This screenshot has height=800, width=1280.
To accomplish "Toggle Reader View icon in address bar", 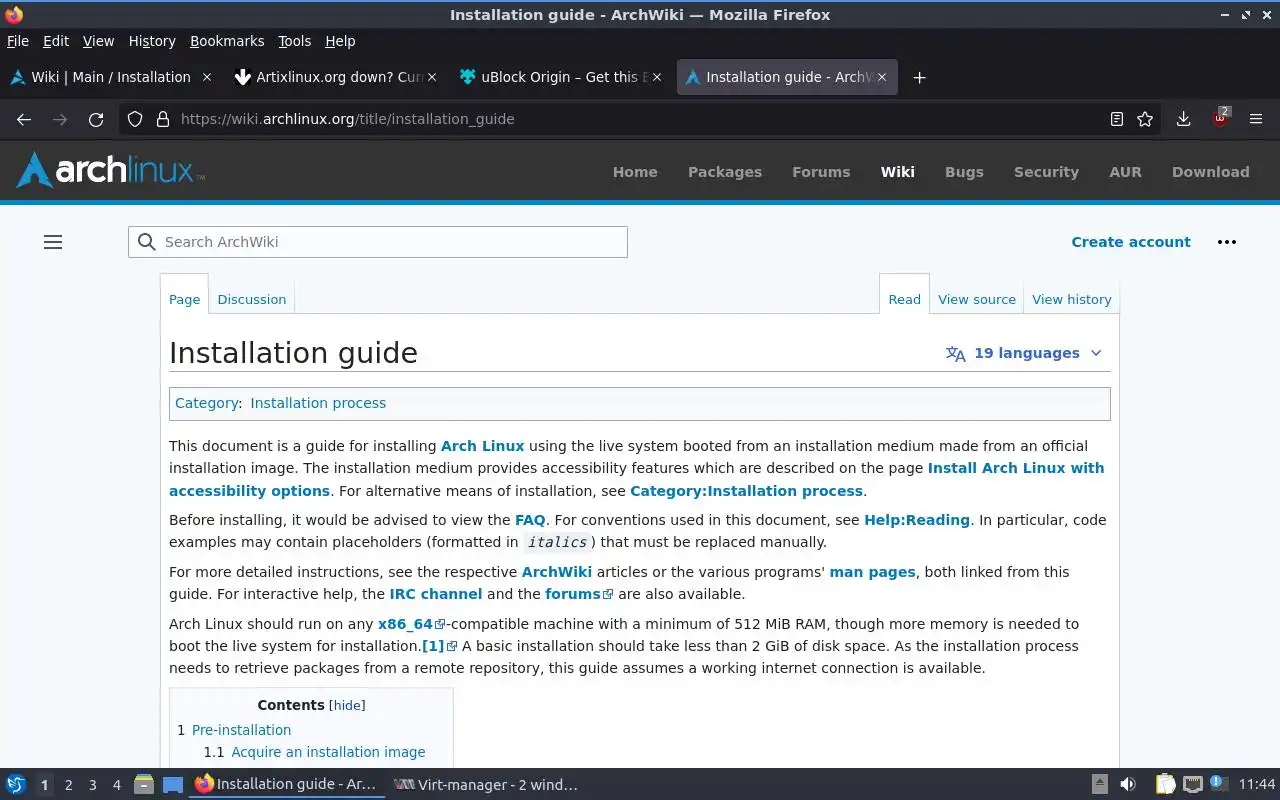I will [1117, 119].
